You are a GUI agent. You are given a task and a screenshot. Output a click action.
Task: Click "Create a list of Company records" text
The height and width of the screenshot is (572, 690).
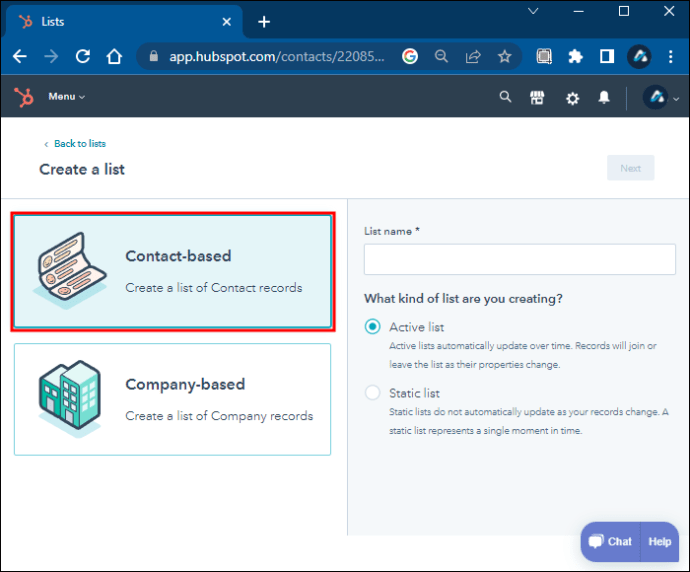219,416
